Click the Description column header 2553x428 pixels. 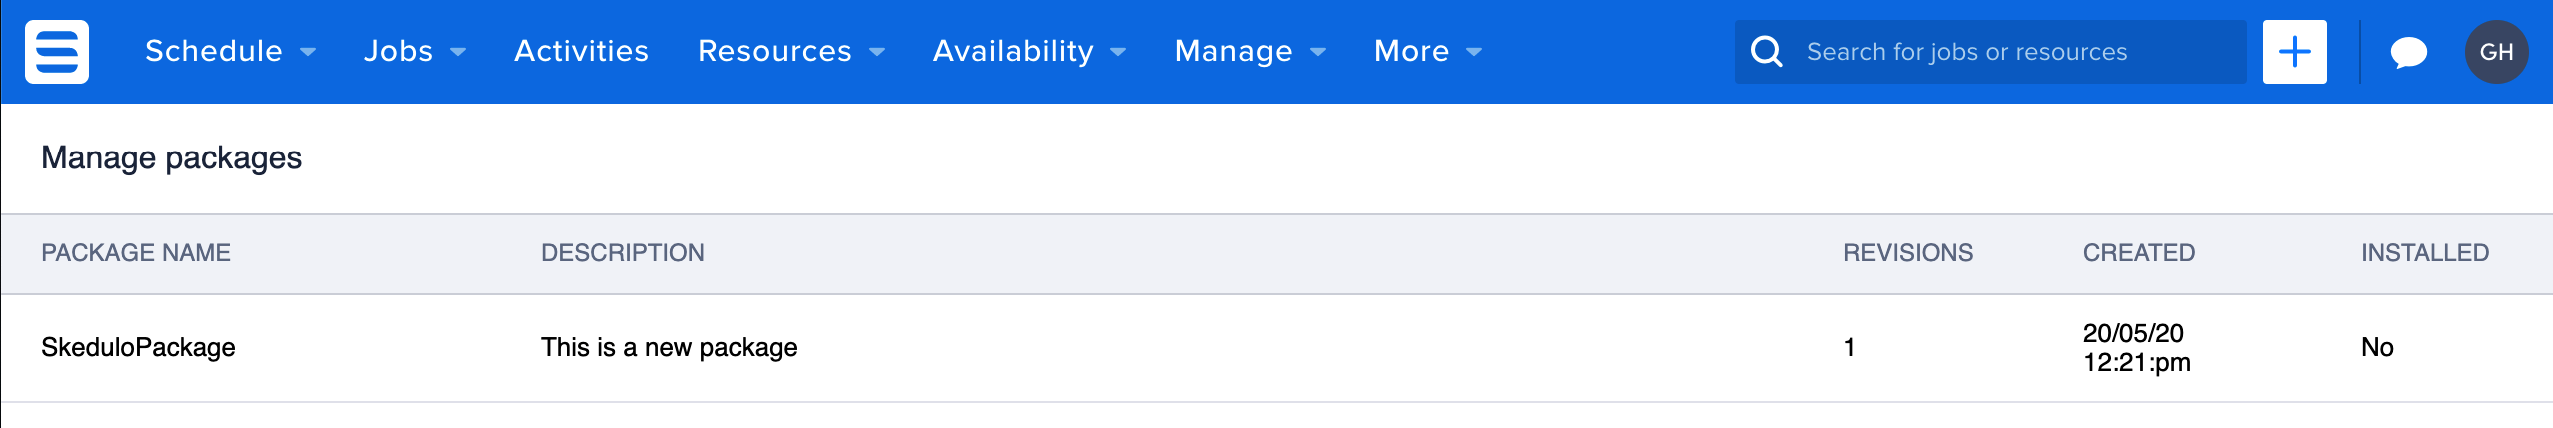tap(622, 253)
